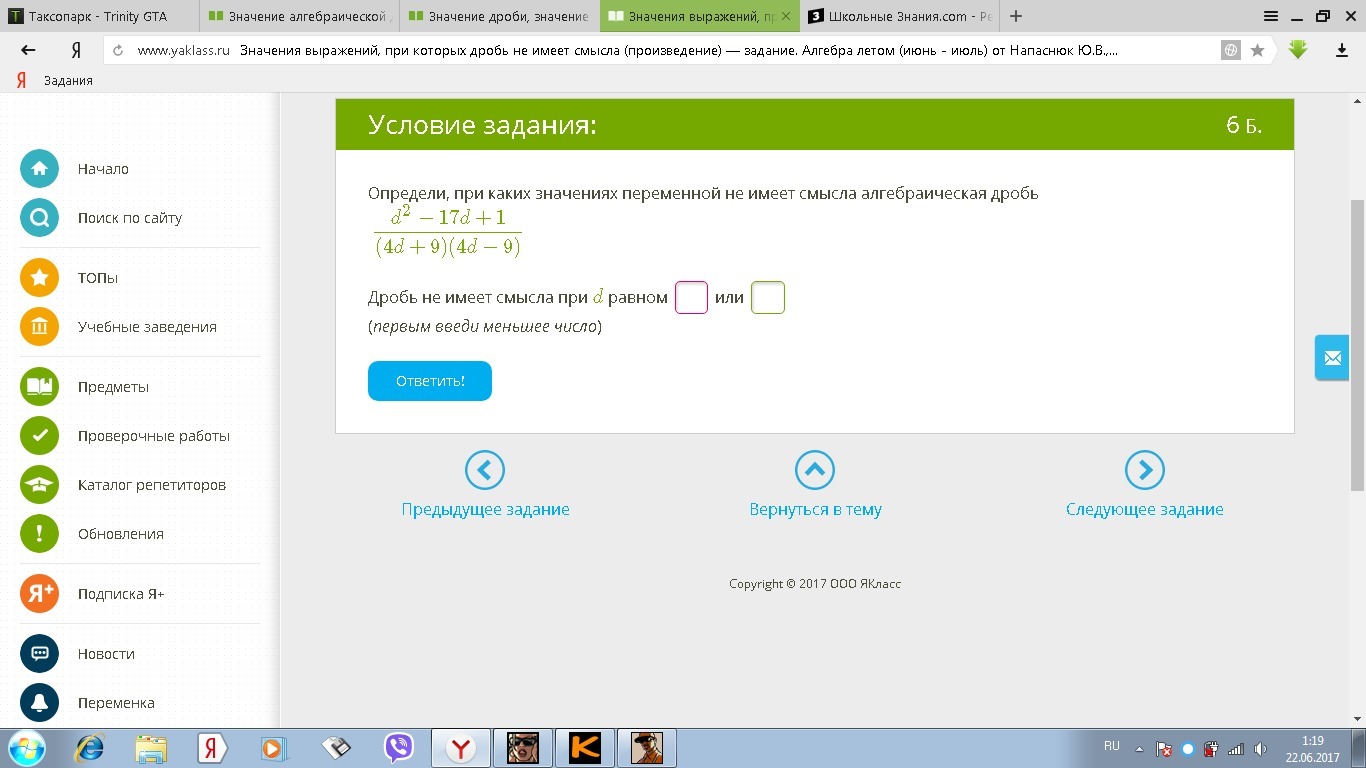Open the Windows Start button

[26, 748]
